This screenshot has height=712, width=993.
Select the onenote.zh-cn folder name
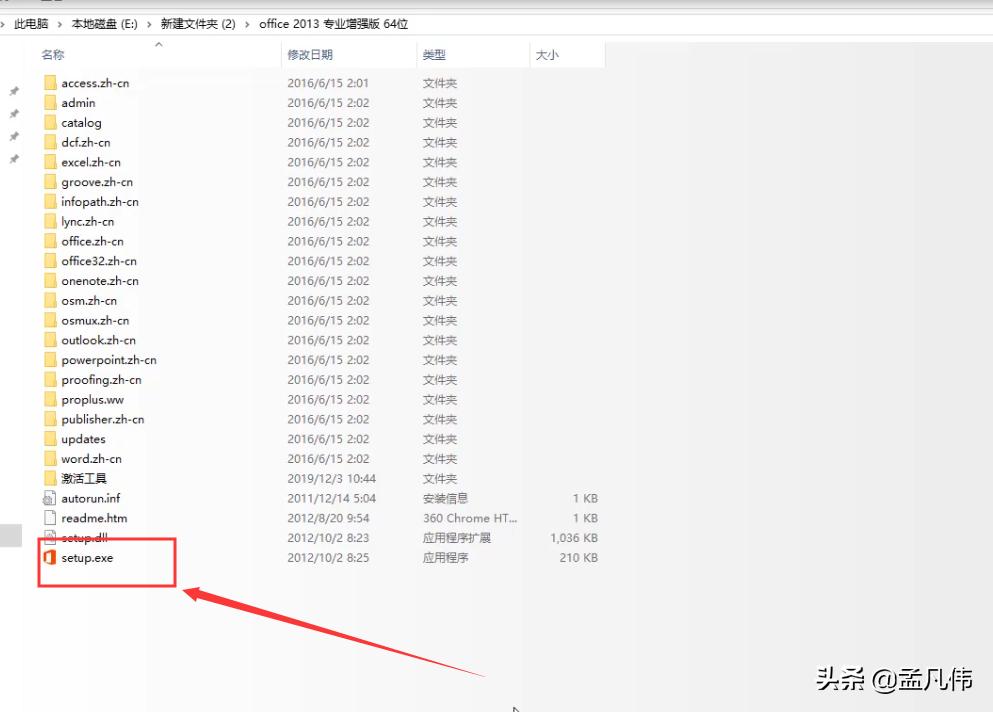(x=100, y=281)
